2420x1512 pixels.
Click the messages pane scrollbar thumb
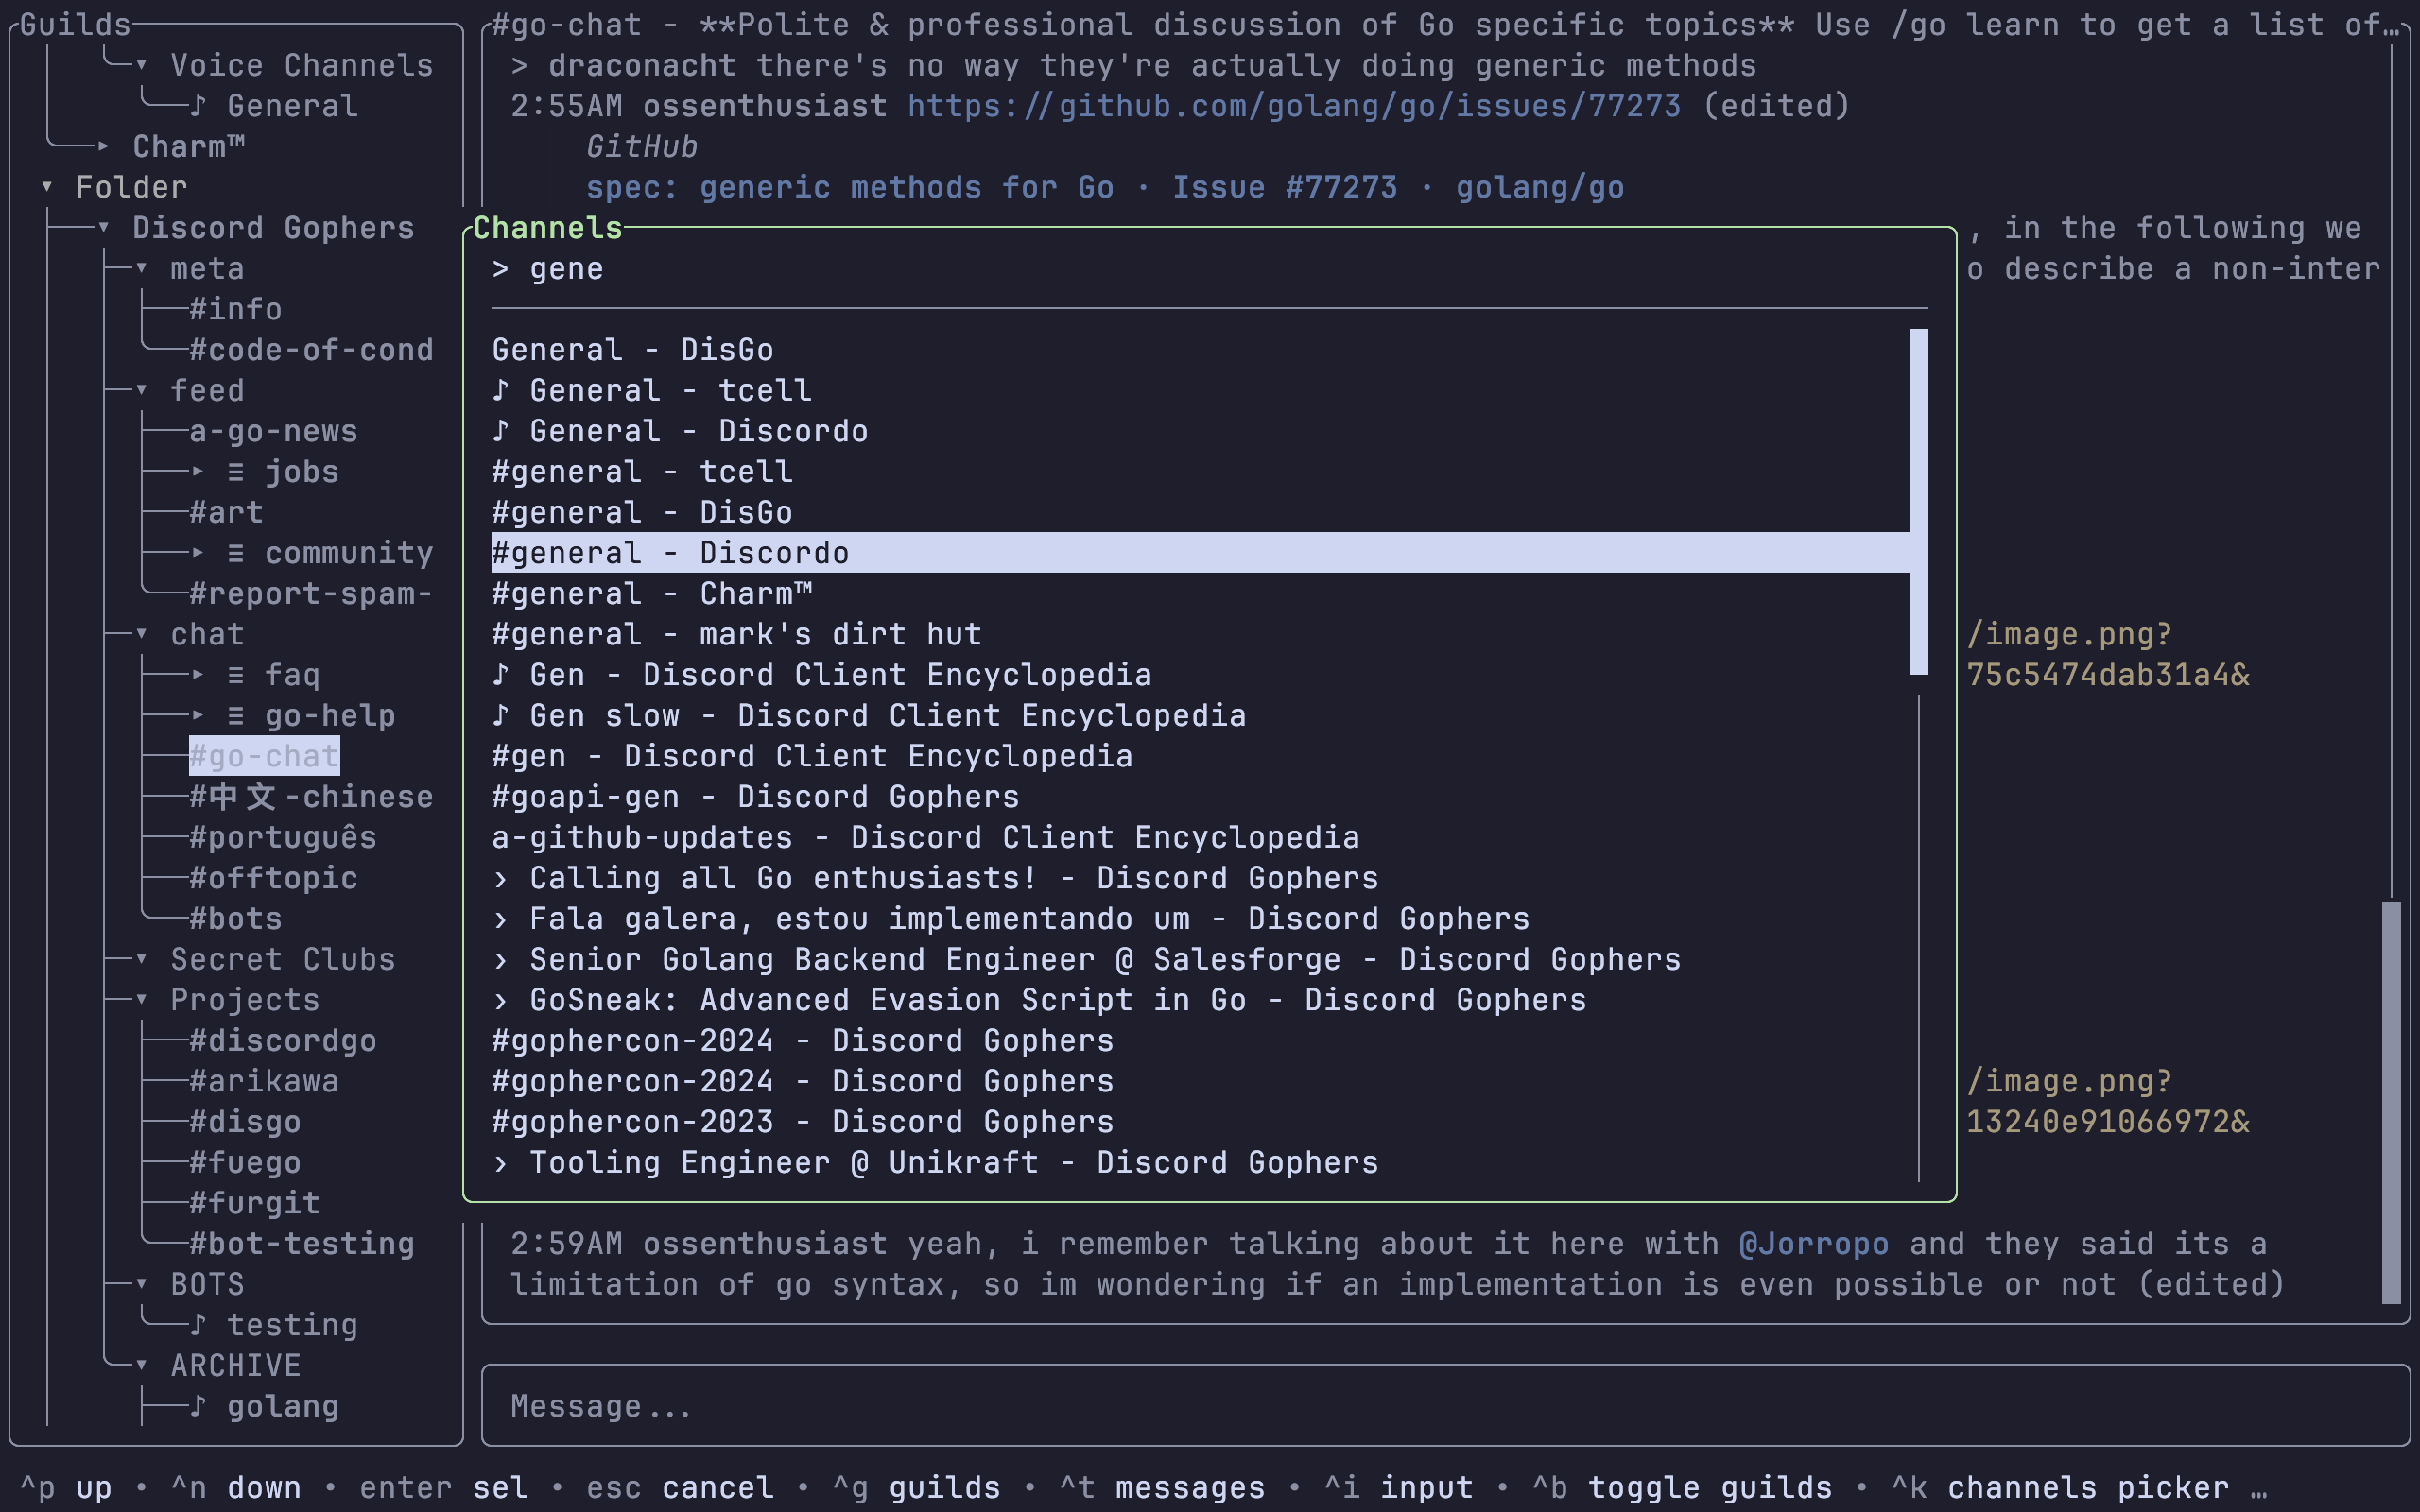2391,1103
